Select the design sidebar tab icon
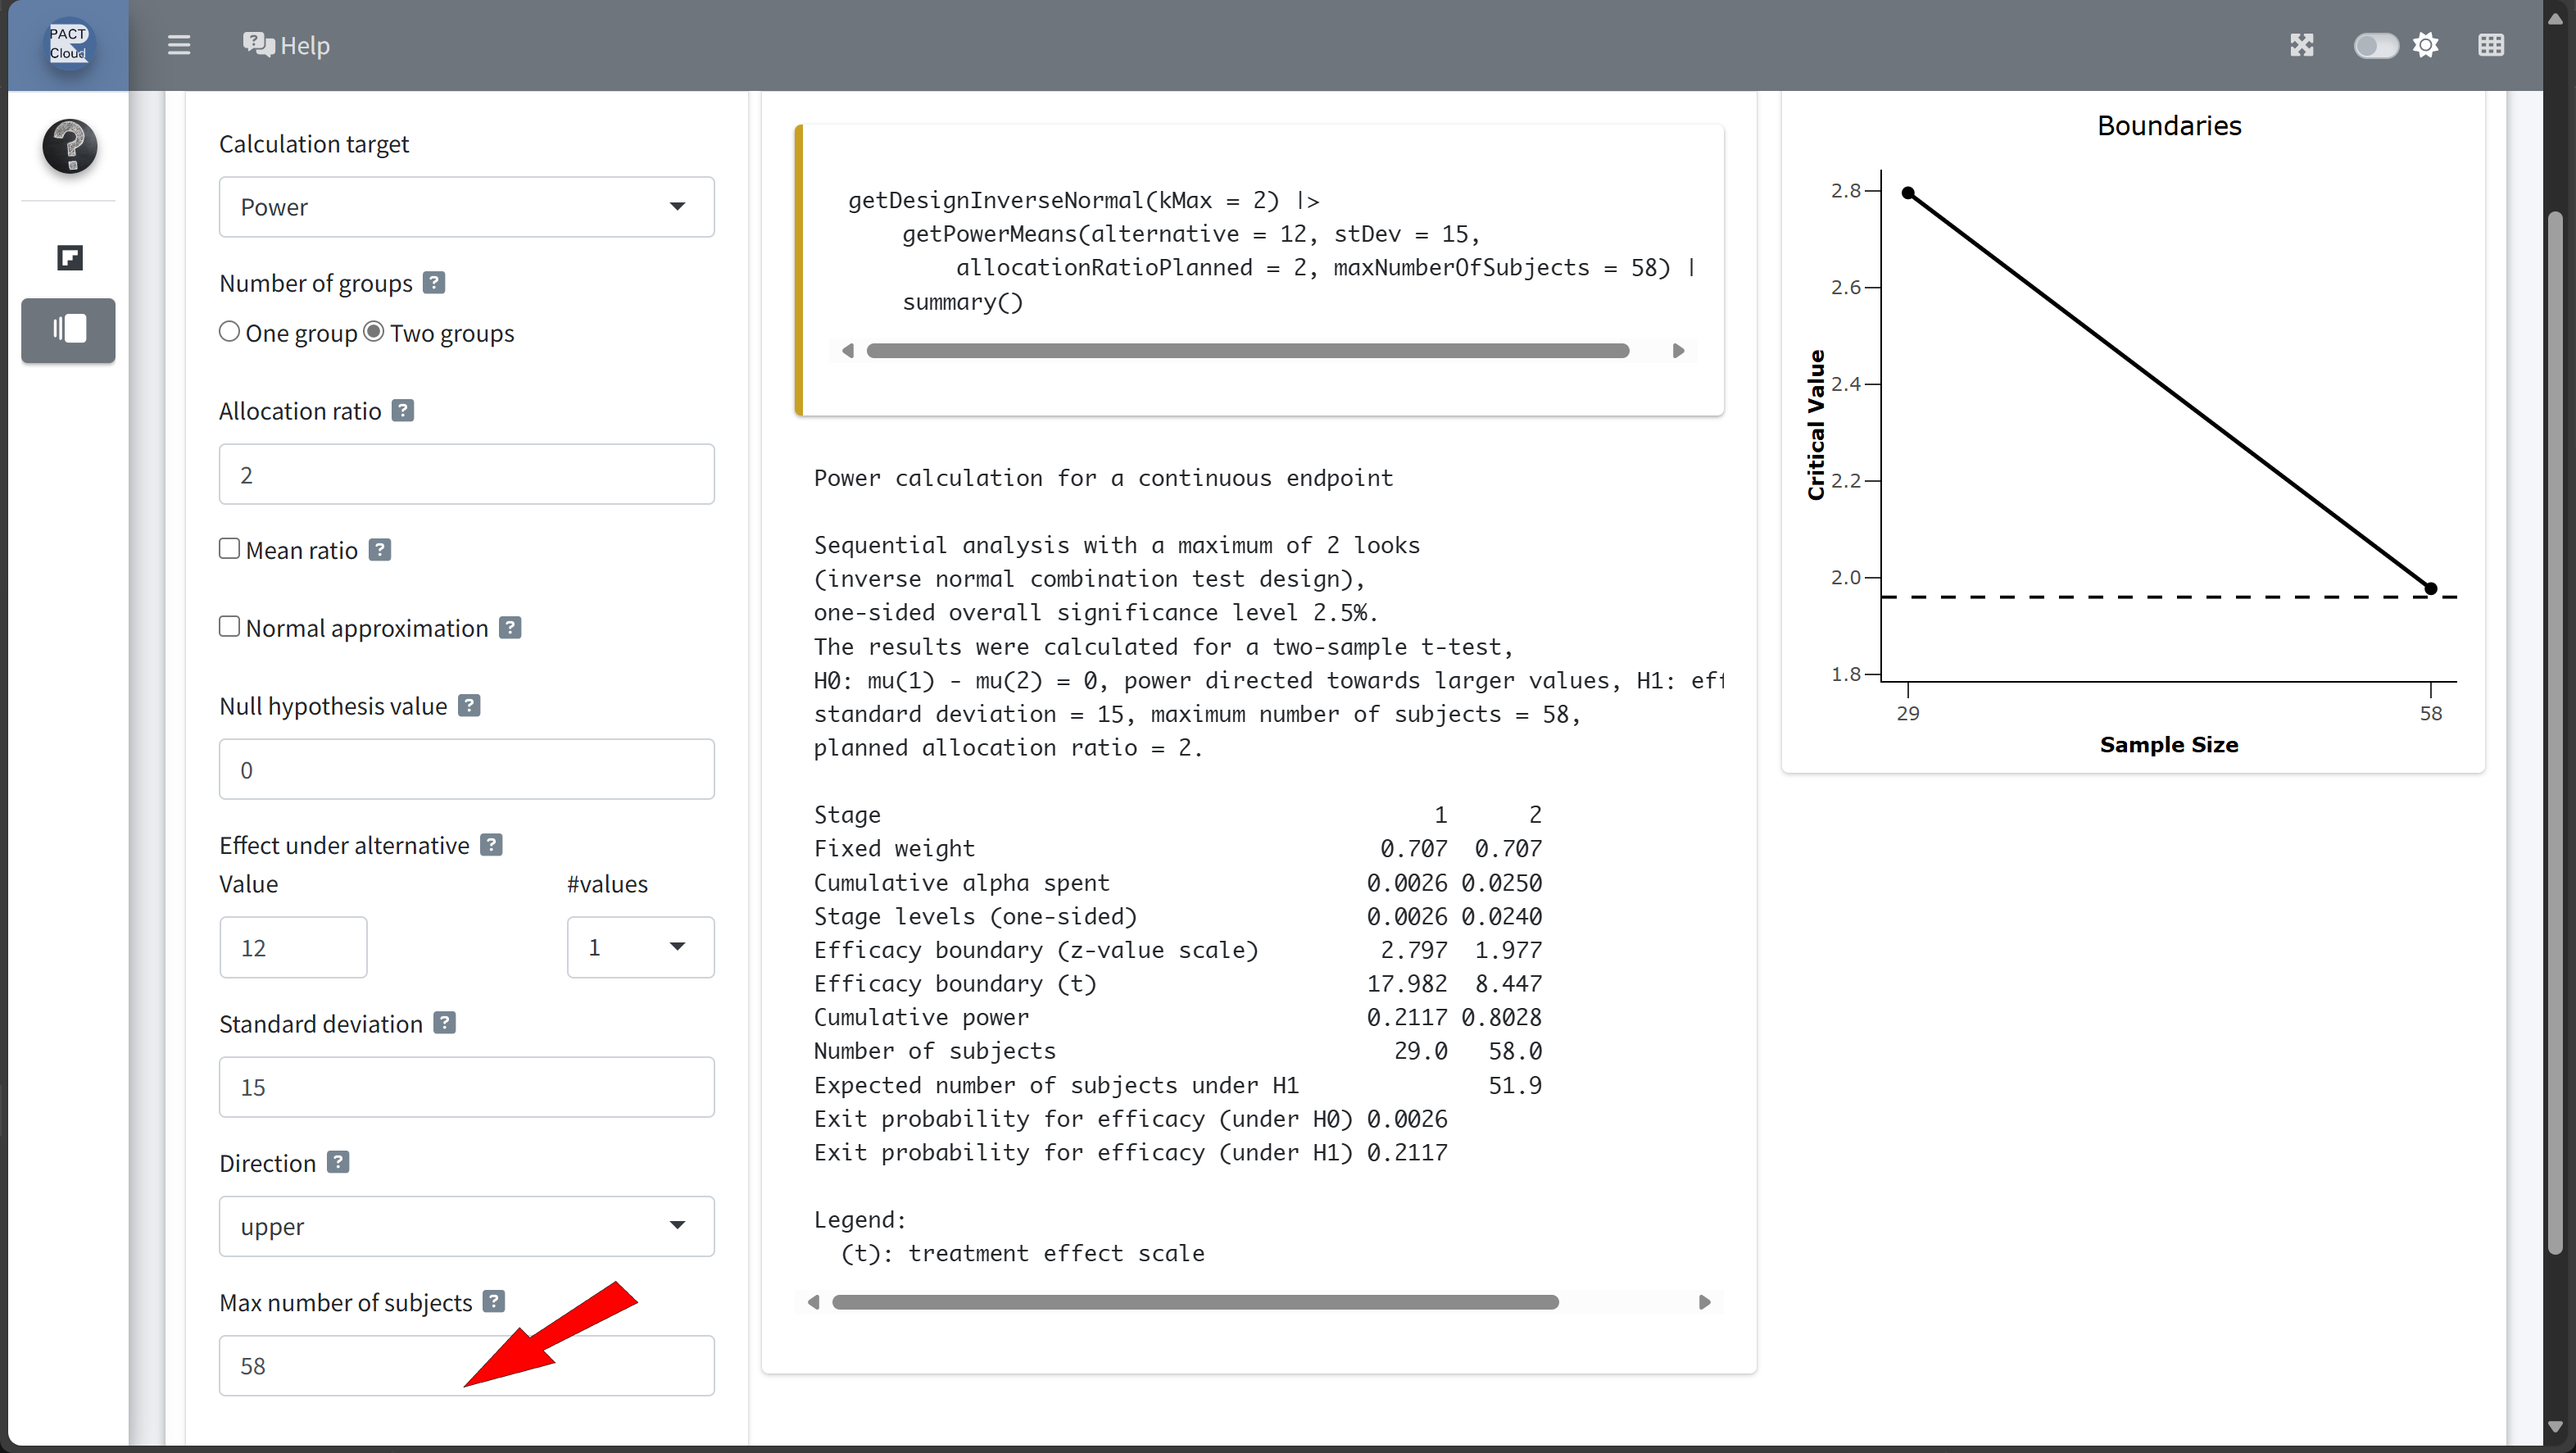 69,258
